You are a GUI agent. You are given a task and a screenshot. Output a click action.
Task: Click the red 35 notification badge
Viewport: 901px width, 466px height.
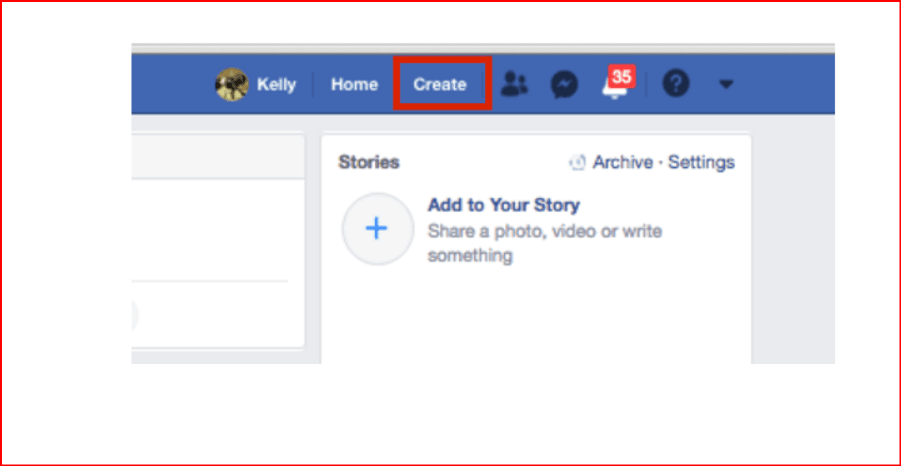(622, 76)
